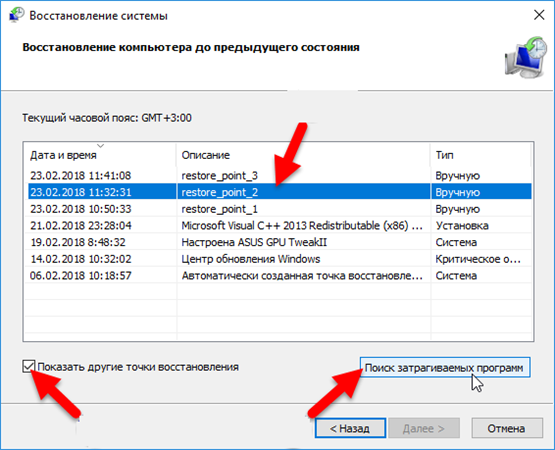Viewport: 555px width, 450px height.
Task: Select the highlighted restore_point_2 row
Action: click(x=280, y=192)
